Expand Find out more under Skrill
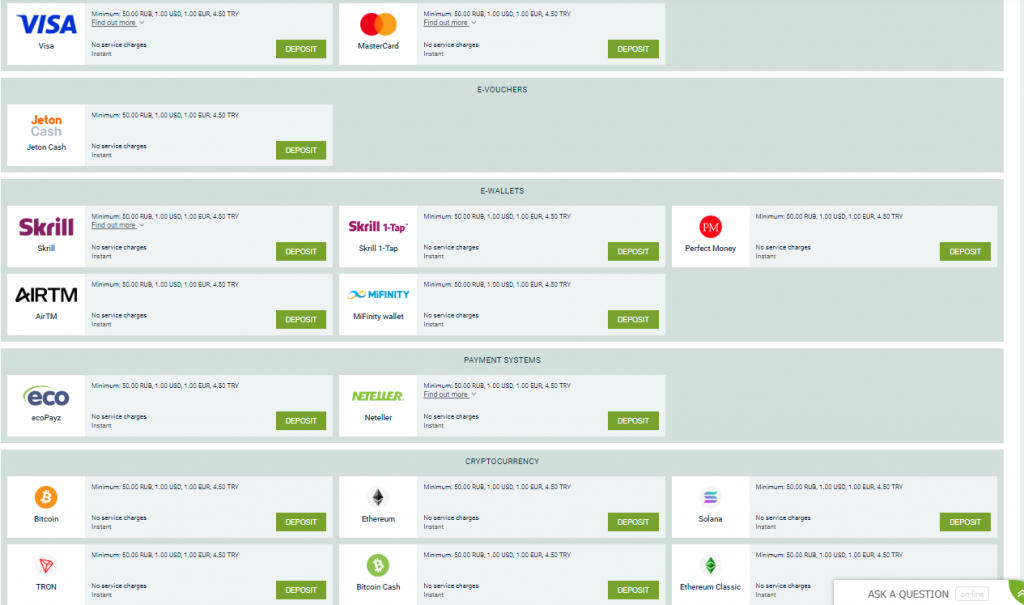This screenshot has height=605, width=1024. (x=118, y=225)
